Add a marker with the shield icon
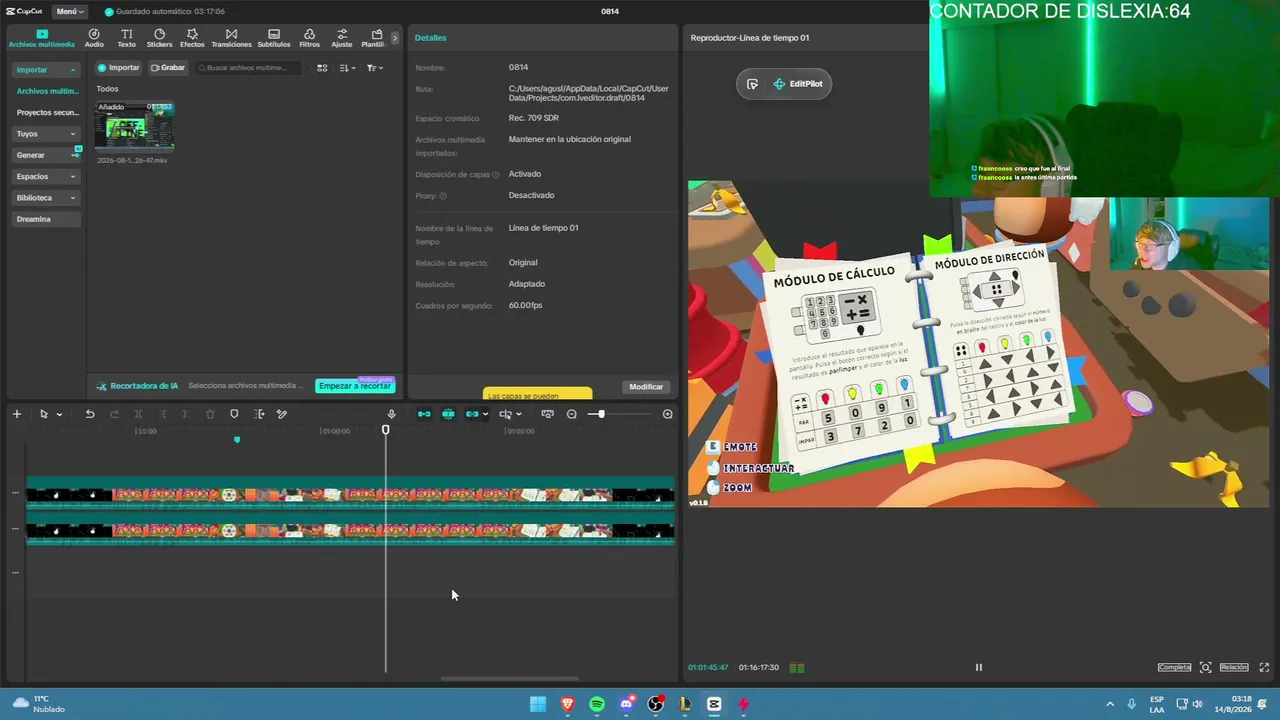This screenshot has width=1280, height=720. click(x=234, y=414)
